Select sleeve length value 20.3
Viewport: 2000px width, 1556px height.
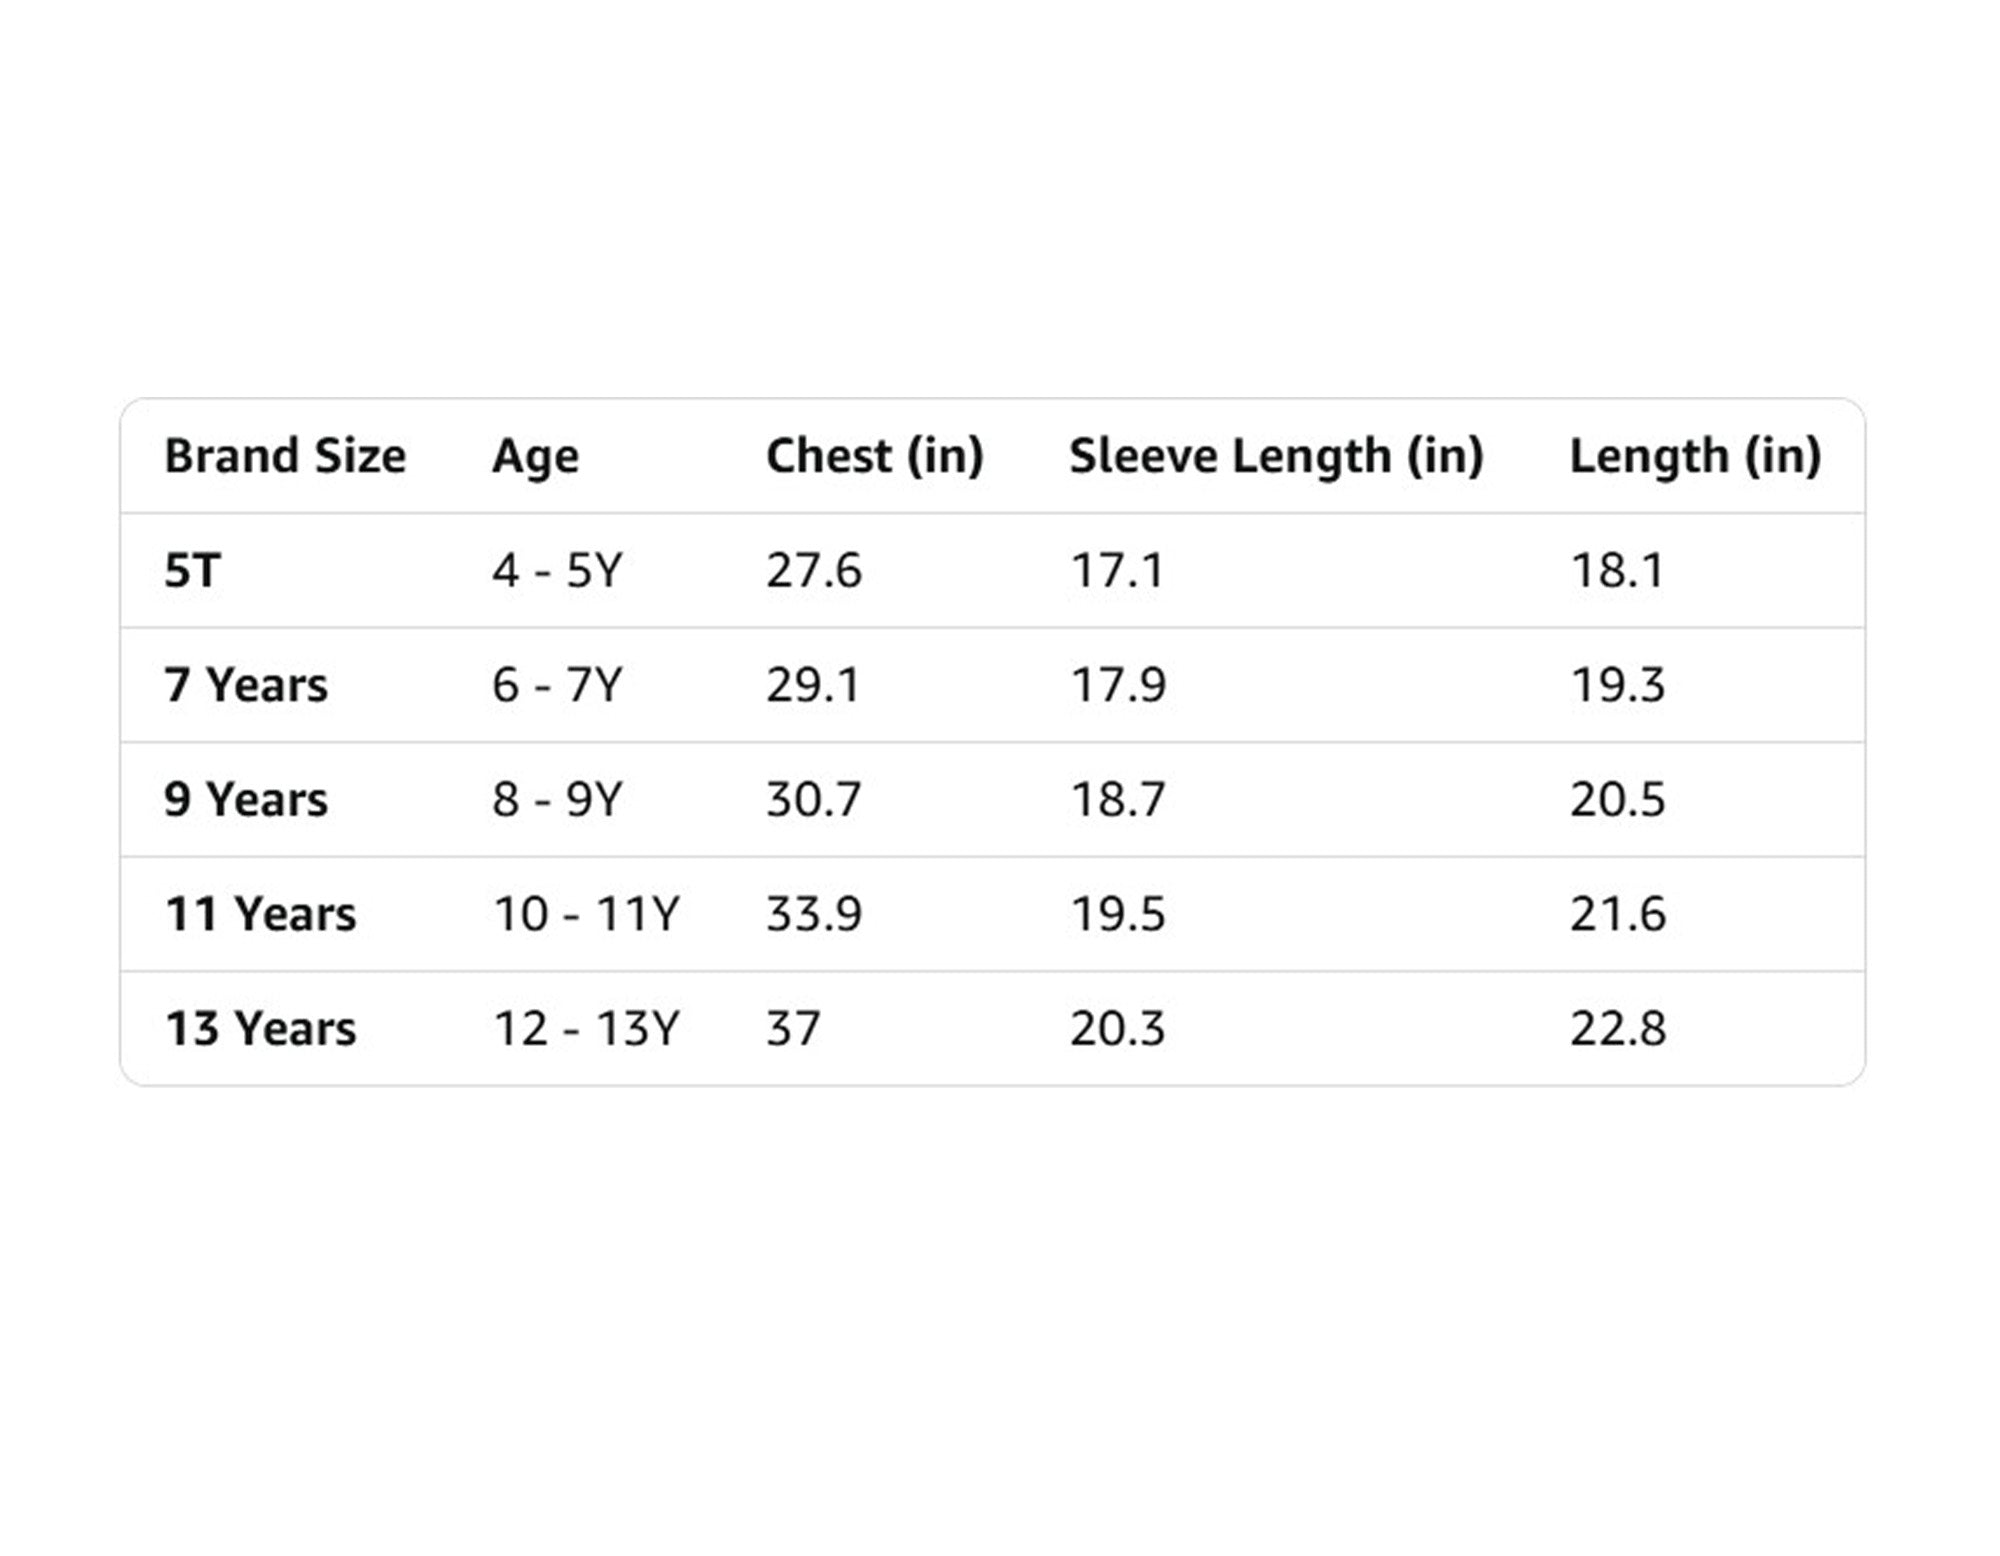pyautogui.click(x=1117, y=1028)
